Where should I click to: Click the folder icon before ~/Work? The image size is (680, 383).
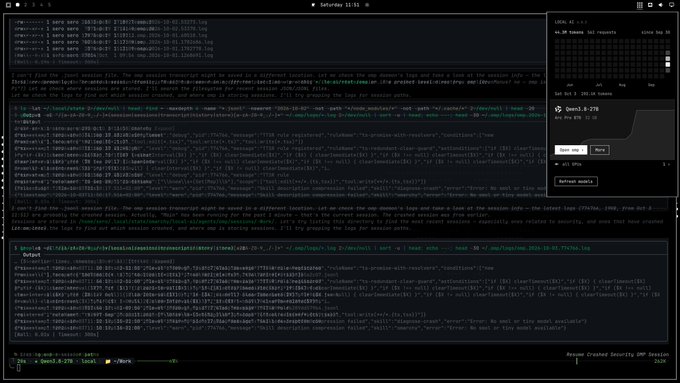point(108,361)
